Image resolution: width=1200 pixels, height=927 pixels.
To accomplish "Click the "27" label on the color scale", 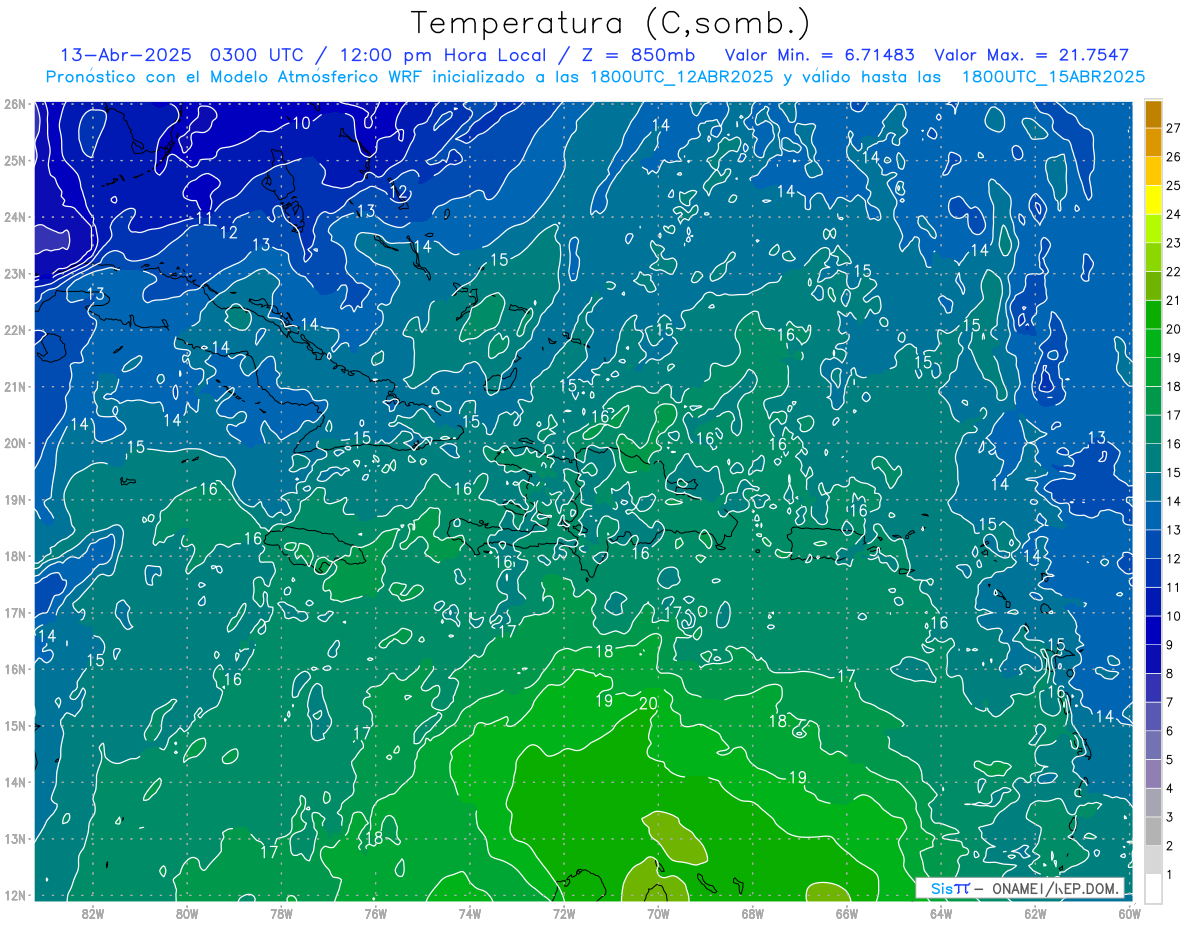I will pos(1173,128).
